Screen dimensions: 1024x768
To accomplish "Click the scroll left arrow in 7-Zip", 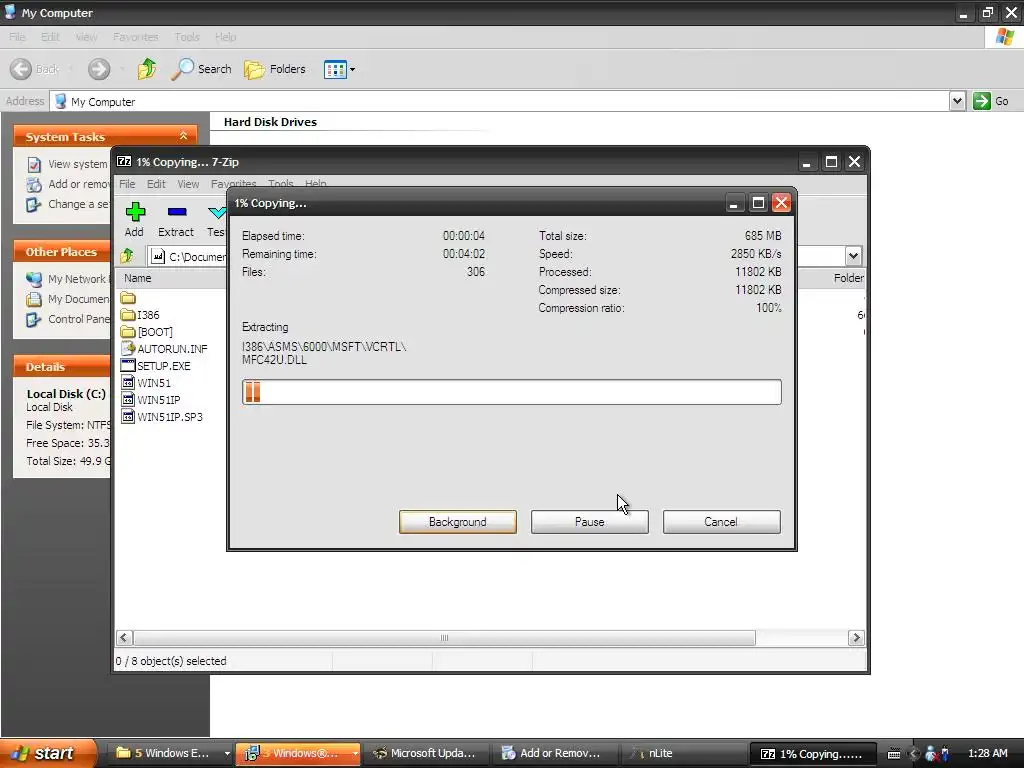I will [x=124, y=638].
